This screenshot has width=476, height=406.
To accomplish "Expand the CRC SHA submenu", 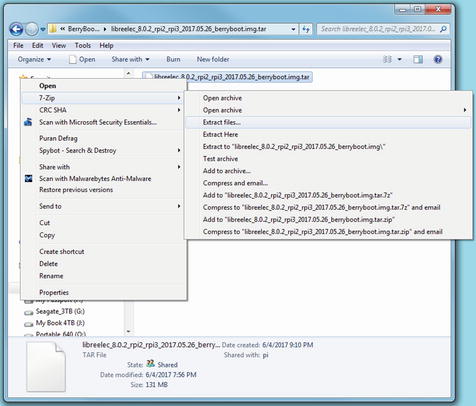I will (104, 110).
